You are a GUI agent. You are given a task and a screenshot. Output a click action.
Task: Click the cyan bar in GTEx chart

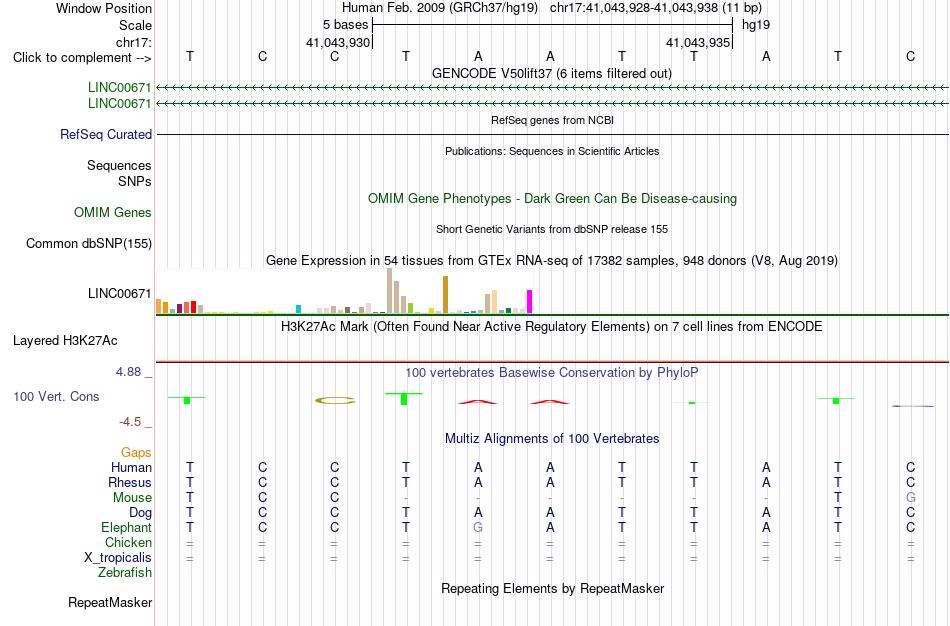(298, 309)
